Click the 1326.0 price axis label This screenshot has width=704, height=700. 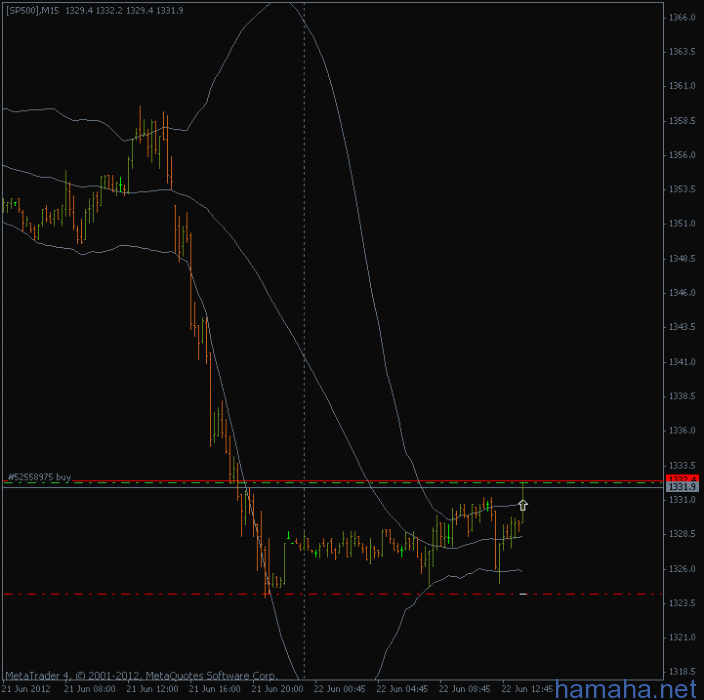coord(682,569)
